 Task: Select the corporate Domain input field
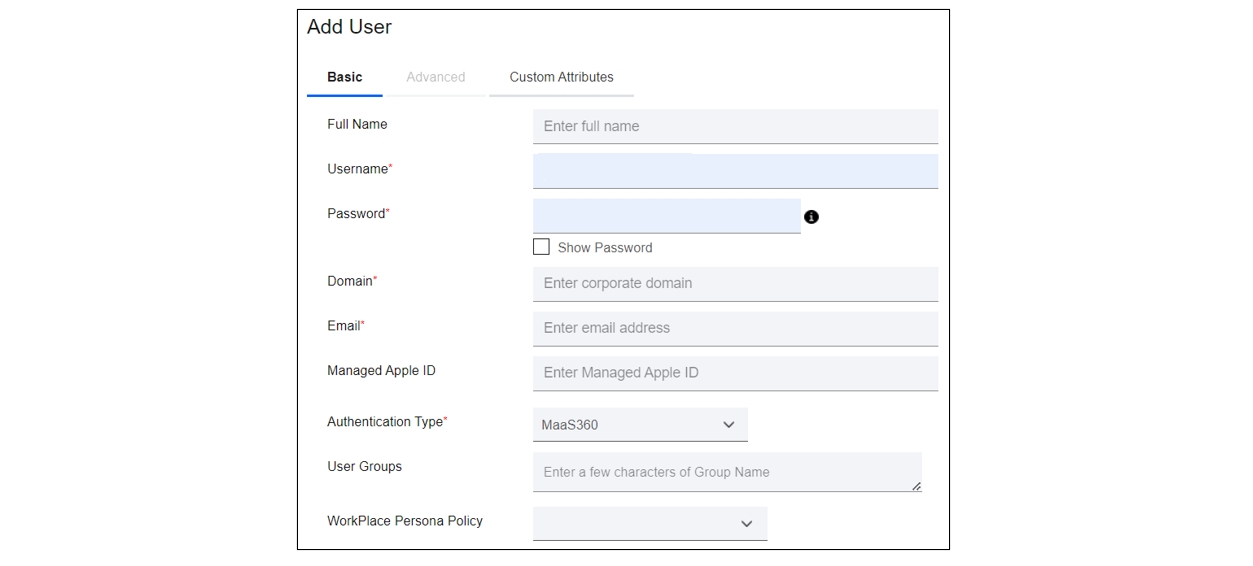735,283
